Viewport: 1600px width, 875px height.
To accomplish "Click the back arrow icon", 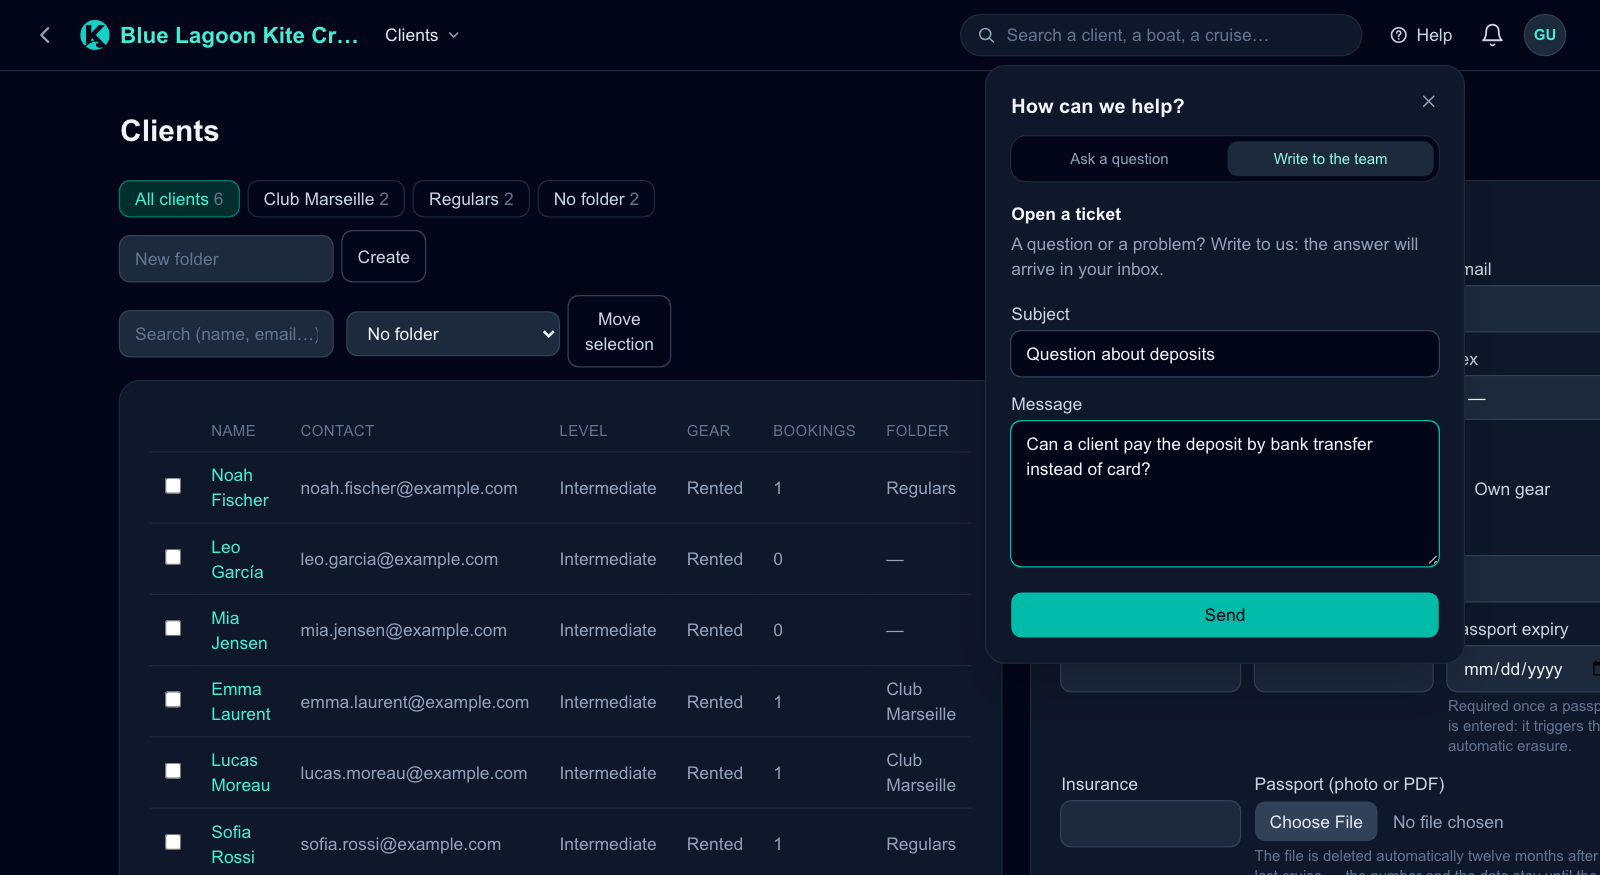I will [45, 35].
